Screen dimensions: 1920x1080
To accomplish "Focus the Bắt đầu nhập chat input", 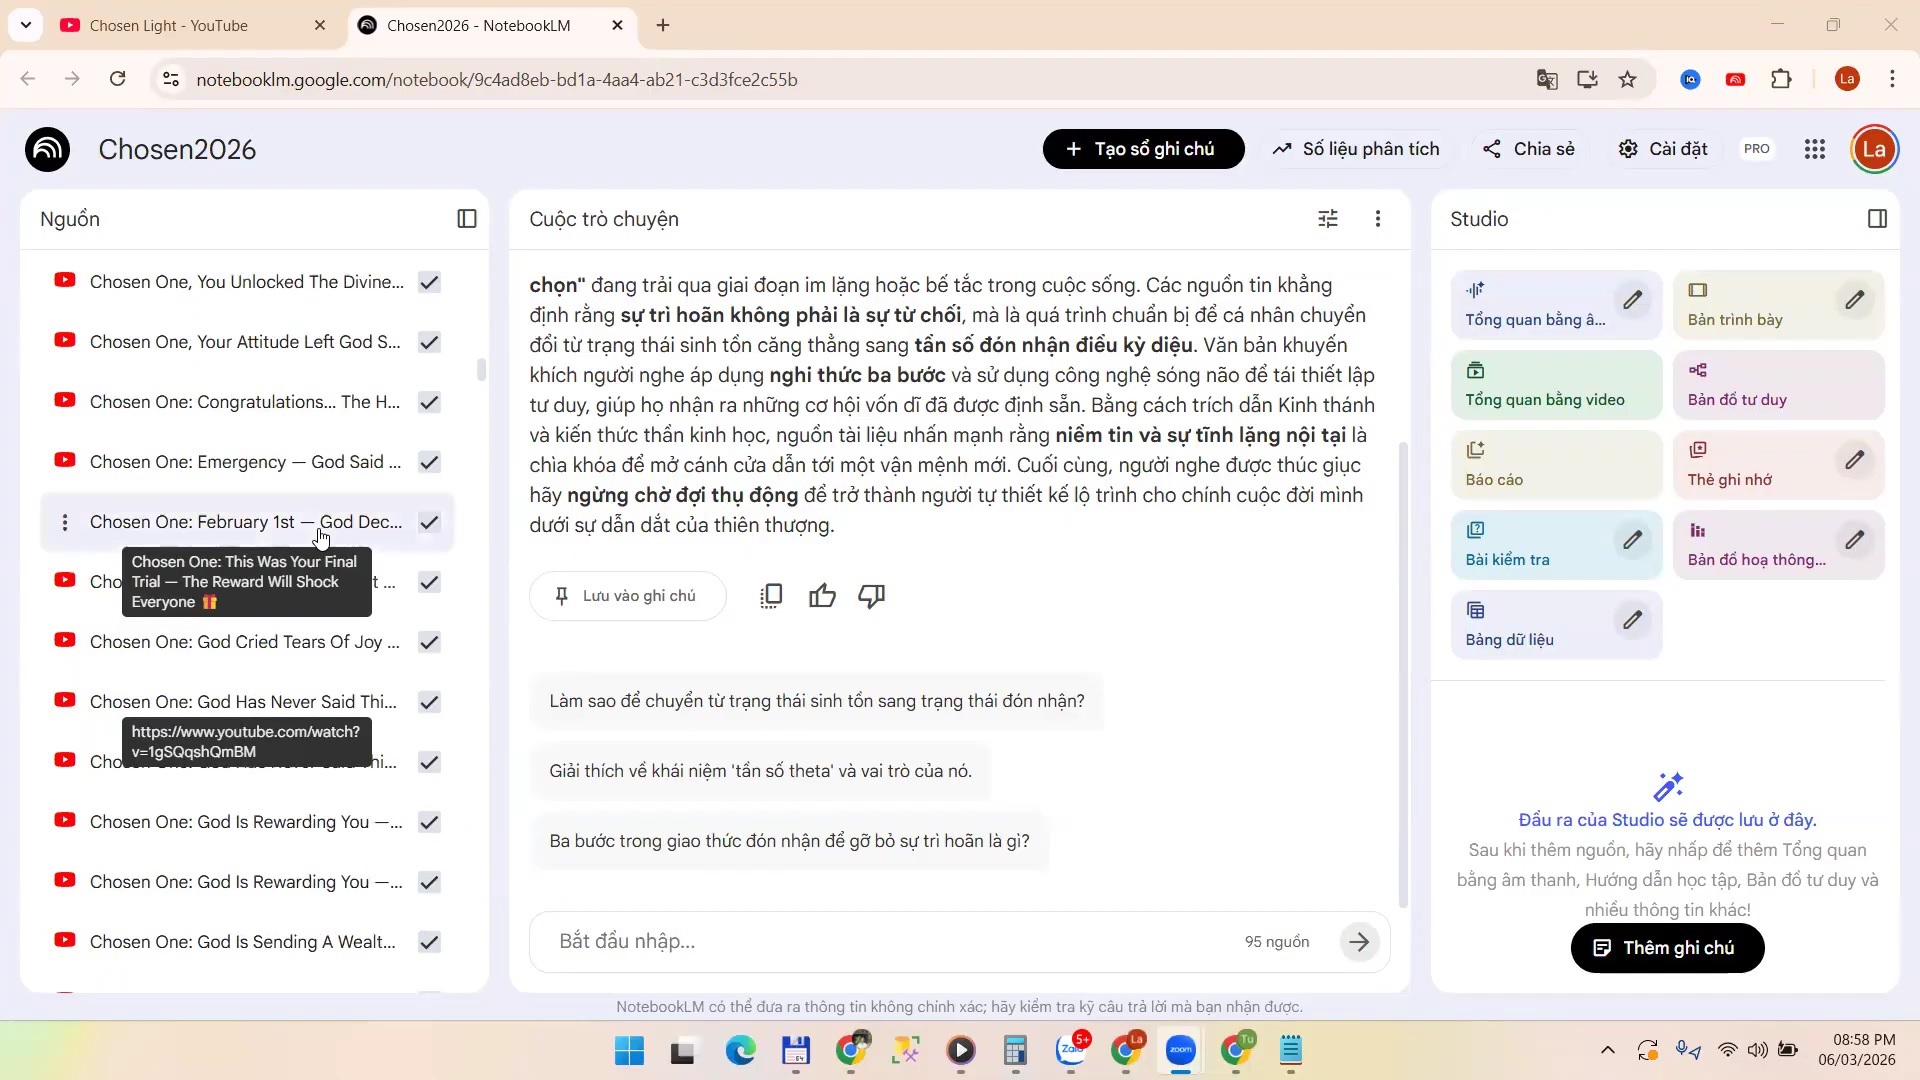I will click(x=890, y=942).
